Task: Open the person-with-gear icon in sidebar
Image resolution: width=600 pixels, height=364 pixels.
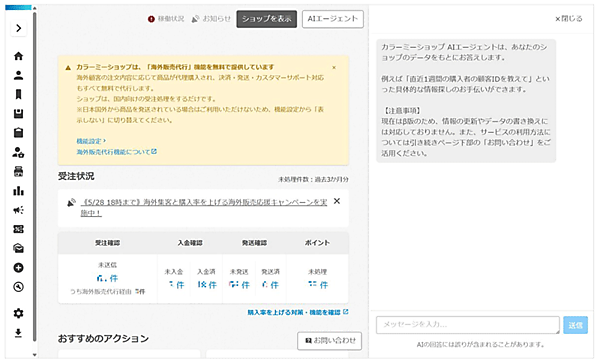Action: tap(18, 152)
